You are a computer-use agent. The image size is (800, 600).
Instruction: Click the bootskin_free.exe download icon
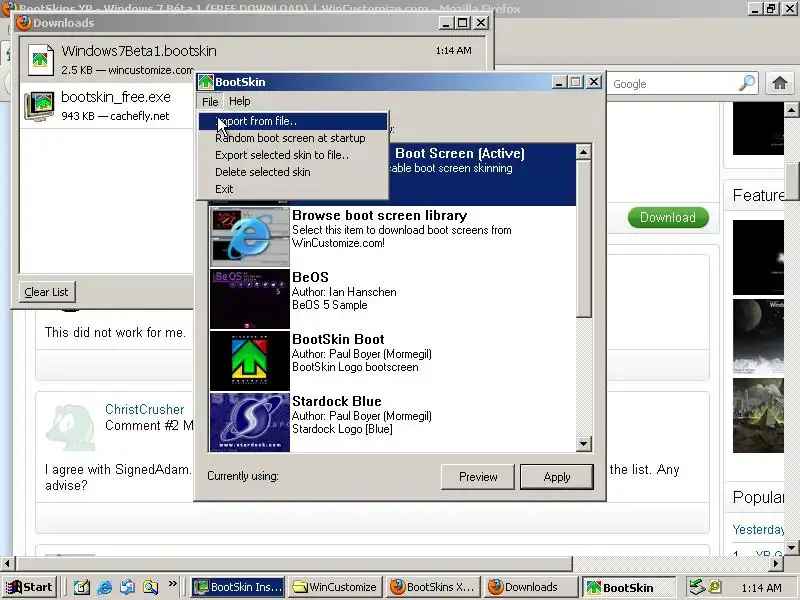[39, 106]
